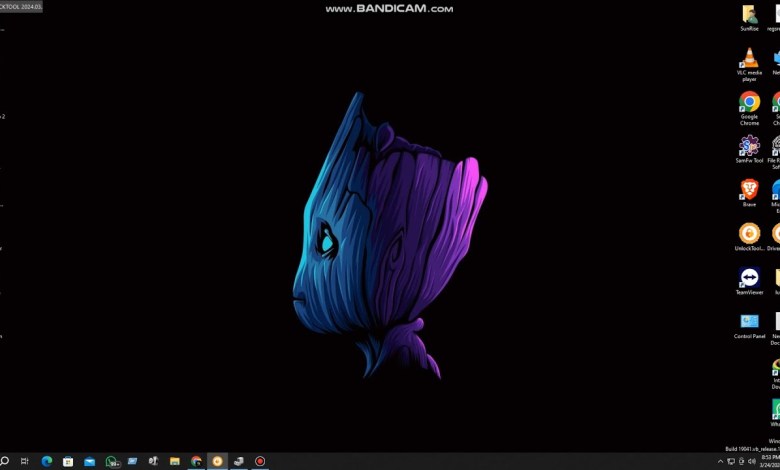Open the Brave browser desktop icon
Screen dimensions: 780x470
(x=749, y=193)
